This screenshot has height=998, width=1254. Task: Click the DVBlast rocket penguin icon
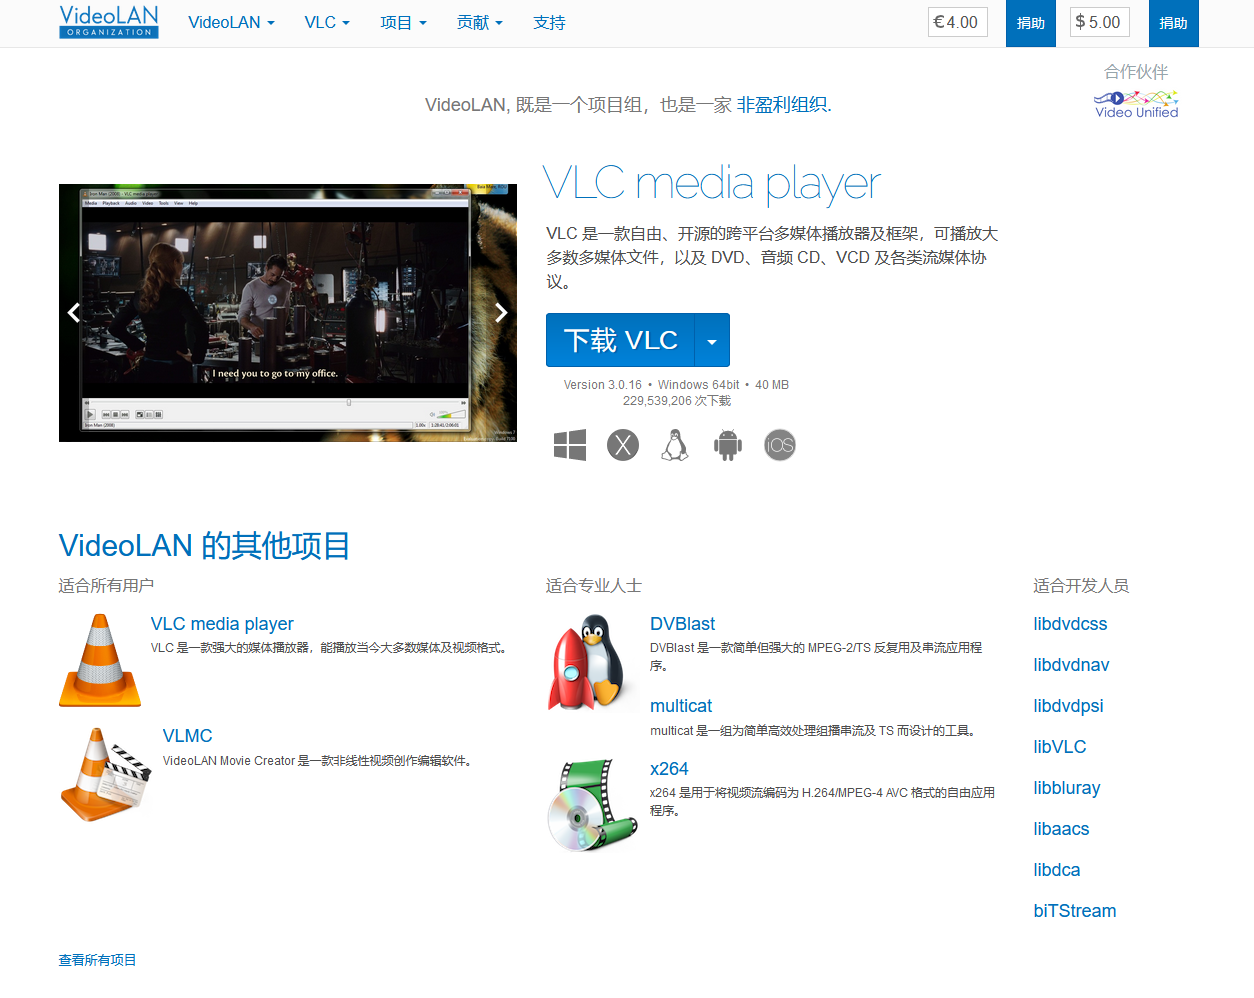pos(592,663)
